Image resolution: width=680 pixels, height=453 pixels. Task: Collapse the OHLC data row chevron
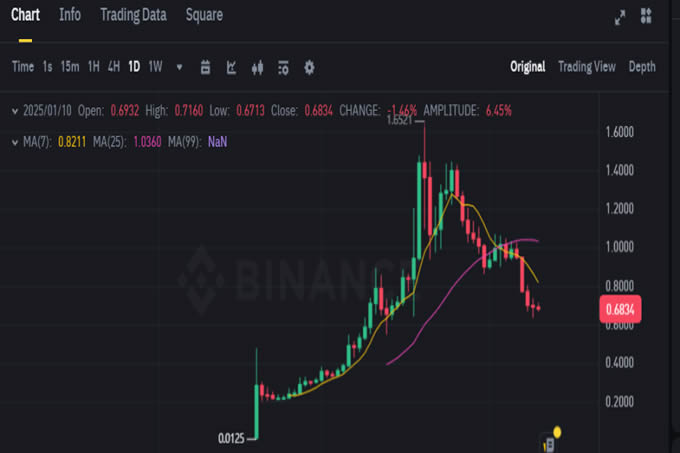click(14, 110)
